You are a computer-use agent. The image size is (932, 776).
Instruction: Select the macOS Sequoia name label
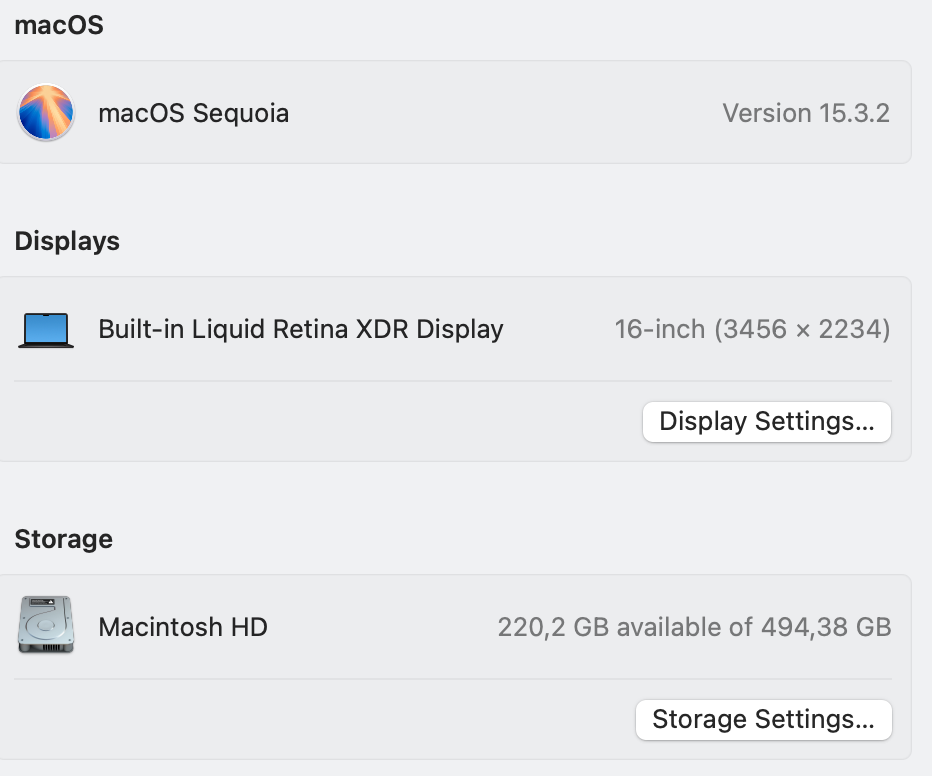tap(194, 113)
